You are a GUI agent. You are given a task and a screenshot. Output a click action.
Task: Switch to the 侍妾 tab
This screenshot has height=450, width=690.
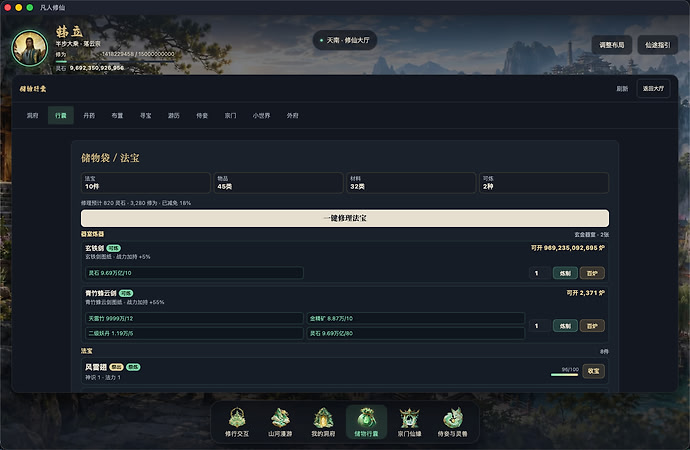pyautogui.click(x=202, y=116)
